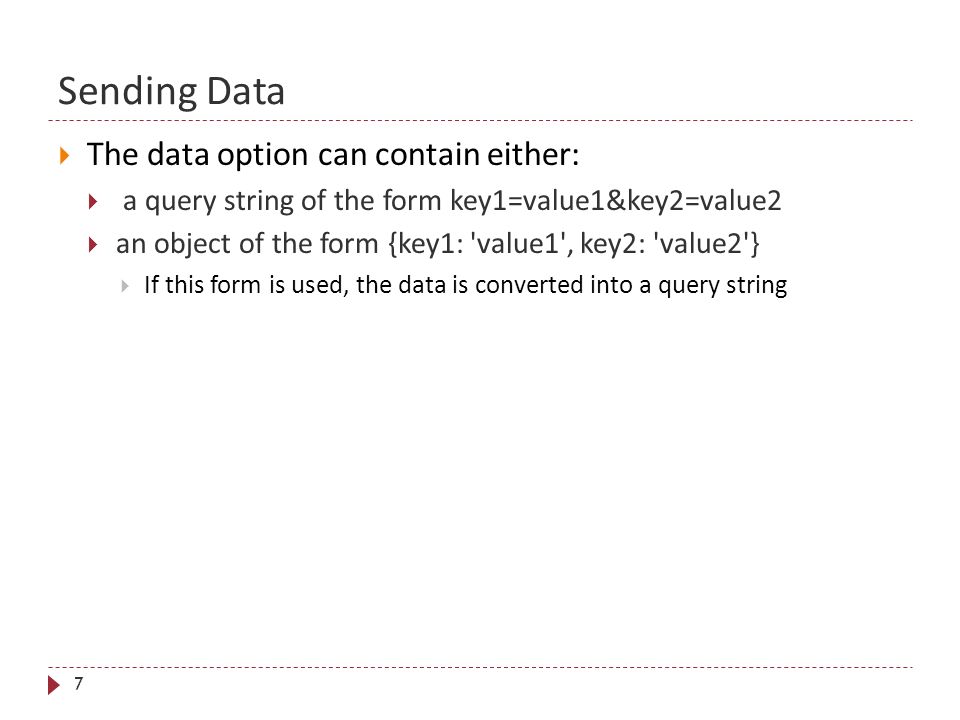Image resolution: width=960 pixels, height=720 pixels.
Task: Click the words 'a query string of the form'
Action: [x=282, y=201]
